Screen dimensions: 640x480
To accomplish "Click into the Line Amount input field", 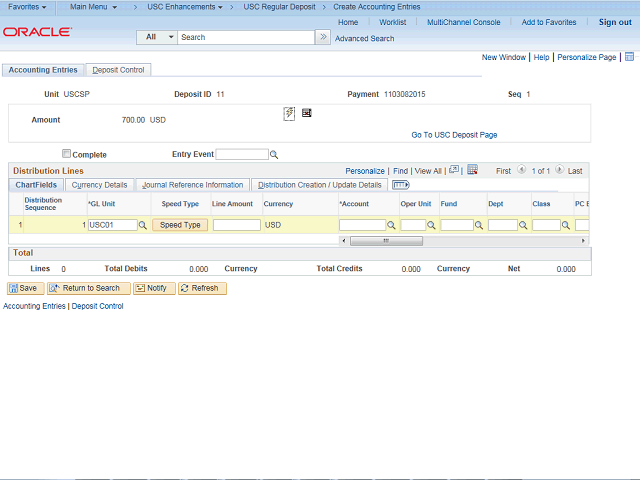I will 236,225.
